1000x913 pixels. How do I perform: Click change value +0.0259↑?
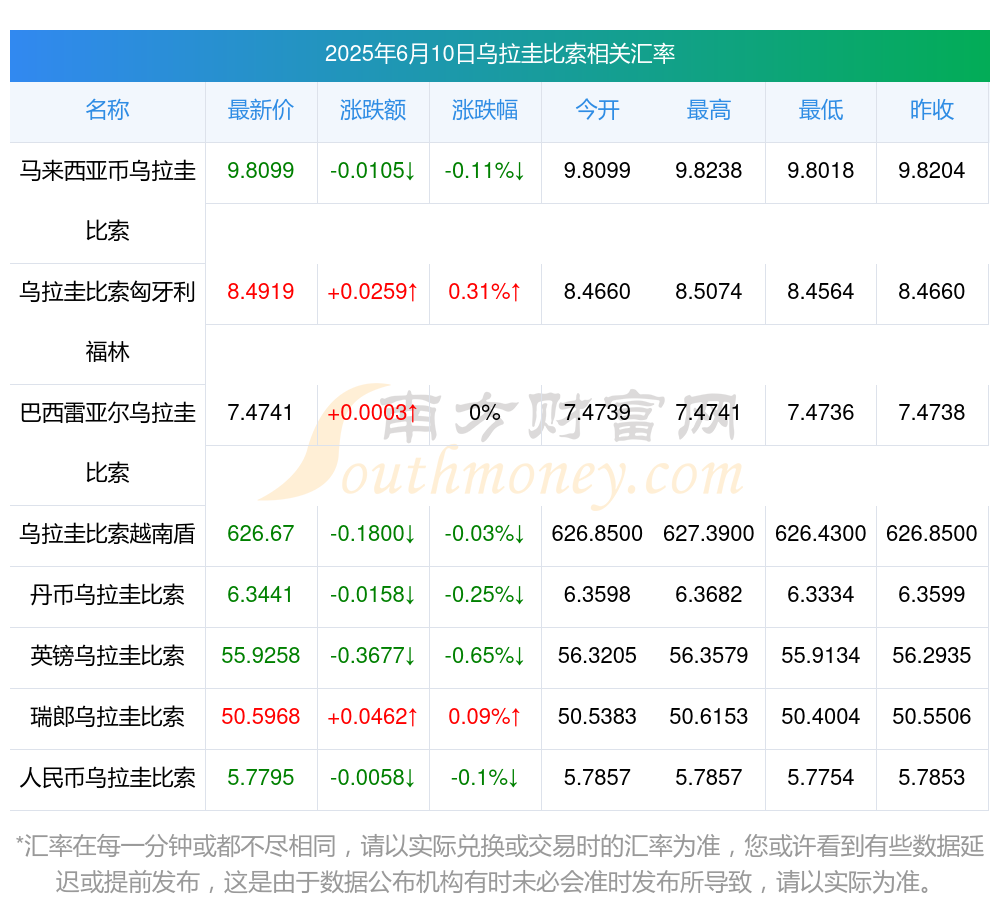pyautogui.click(x=373, y=291)
